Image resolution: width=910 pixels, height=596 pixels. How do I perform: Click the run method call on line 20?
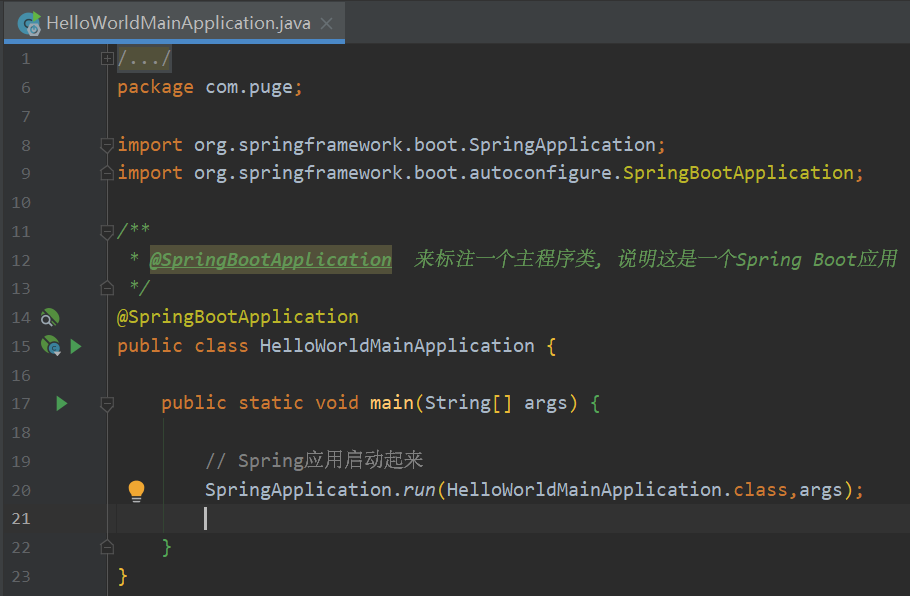(419, 490)
